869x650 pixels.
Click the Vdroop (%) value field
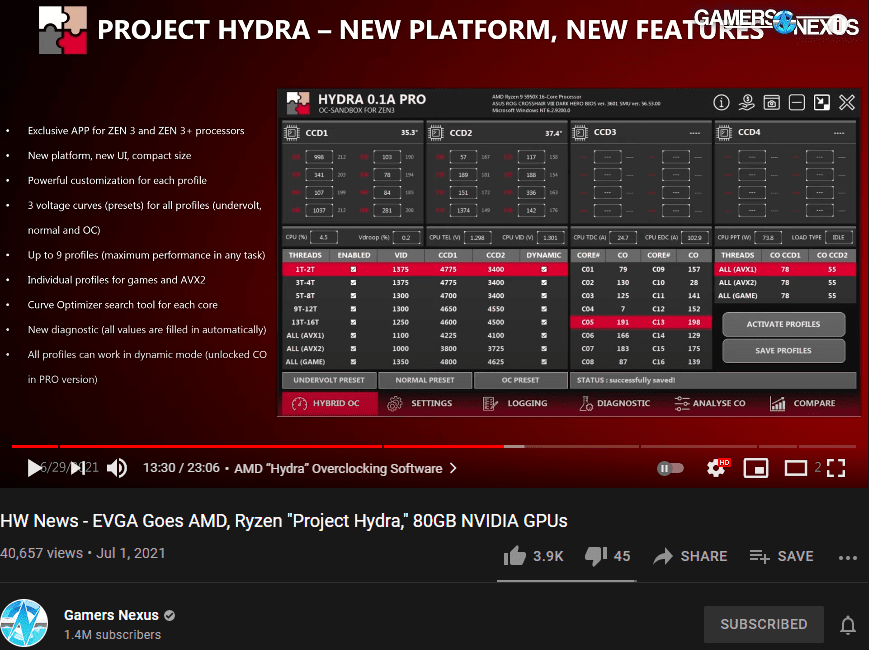click(406, 237)
